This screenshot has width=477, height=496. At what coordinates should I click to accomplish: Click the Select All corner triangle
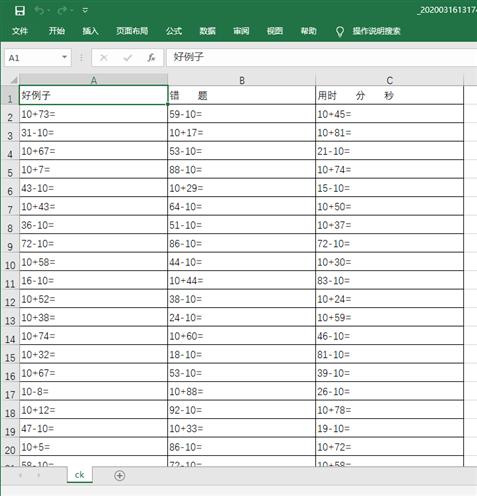[x=13, y=80]
